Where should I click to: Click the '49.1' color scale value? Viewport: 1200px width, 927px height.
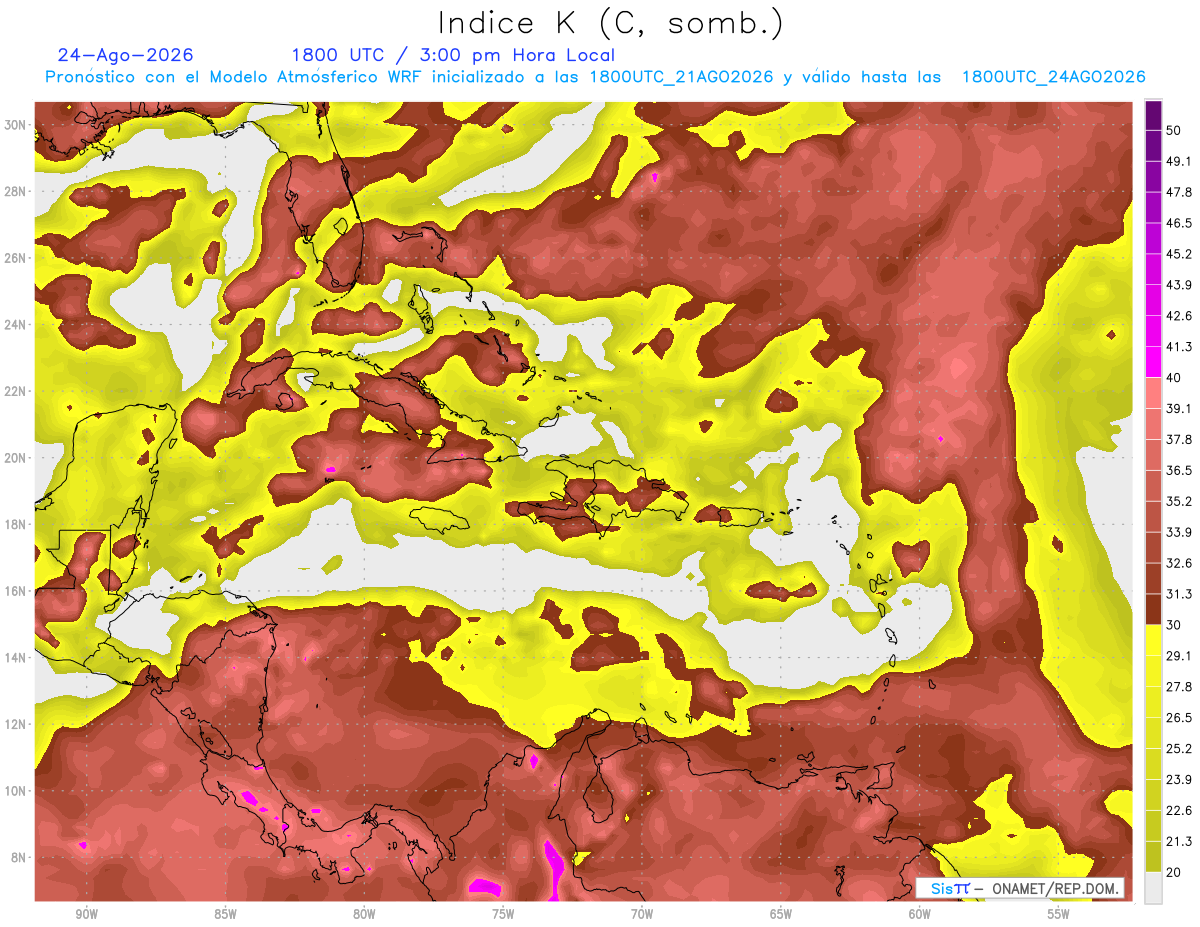(x=1179, y=161)
